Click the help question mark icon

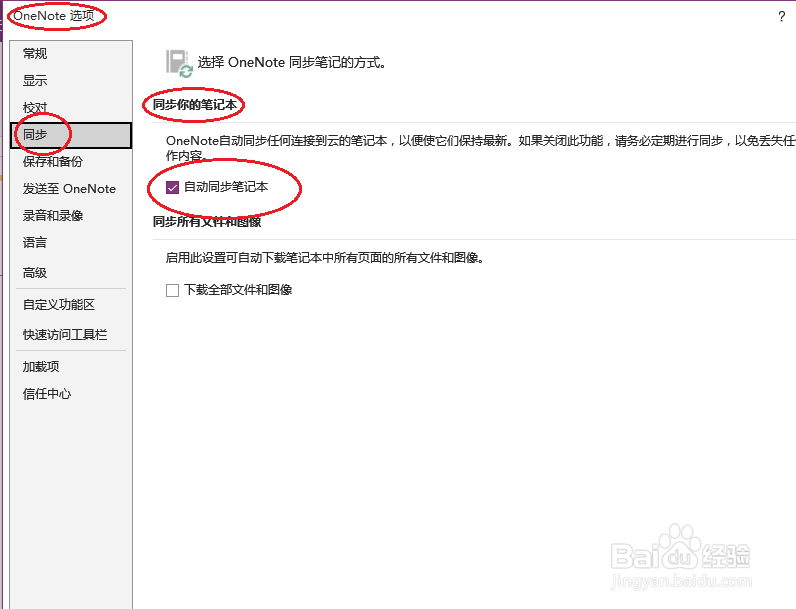pyautogui.click(x=781, y=17)
